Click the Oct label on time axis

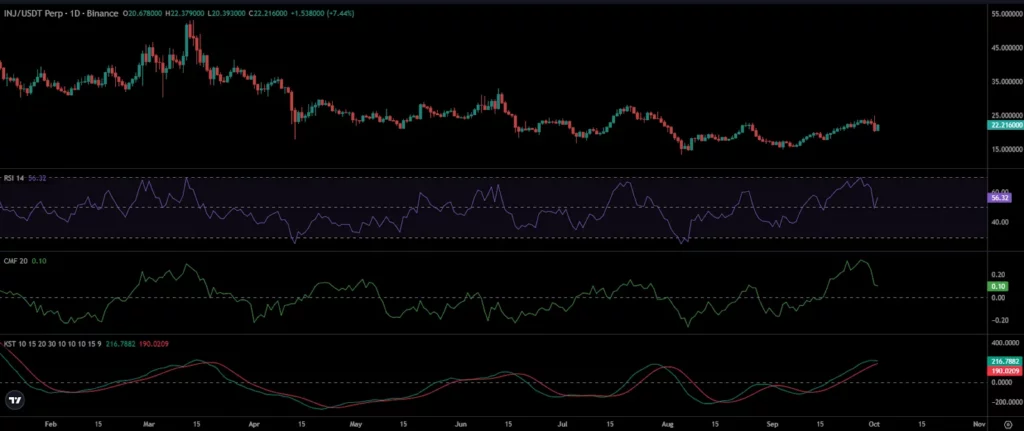(876, 423)
